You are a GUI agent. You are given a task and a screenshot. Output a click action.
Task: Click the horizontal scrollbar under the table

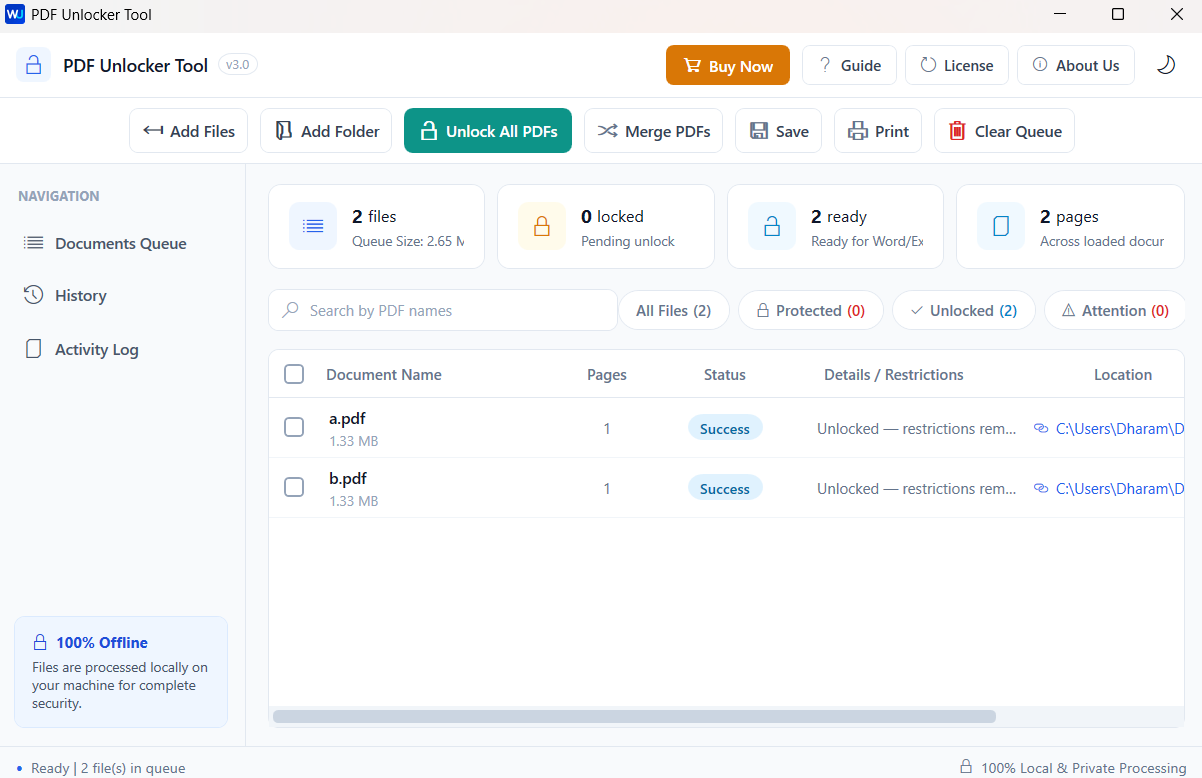tap(634, 716)
